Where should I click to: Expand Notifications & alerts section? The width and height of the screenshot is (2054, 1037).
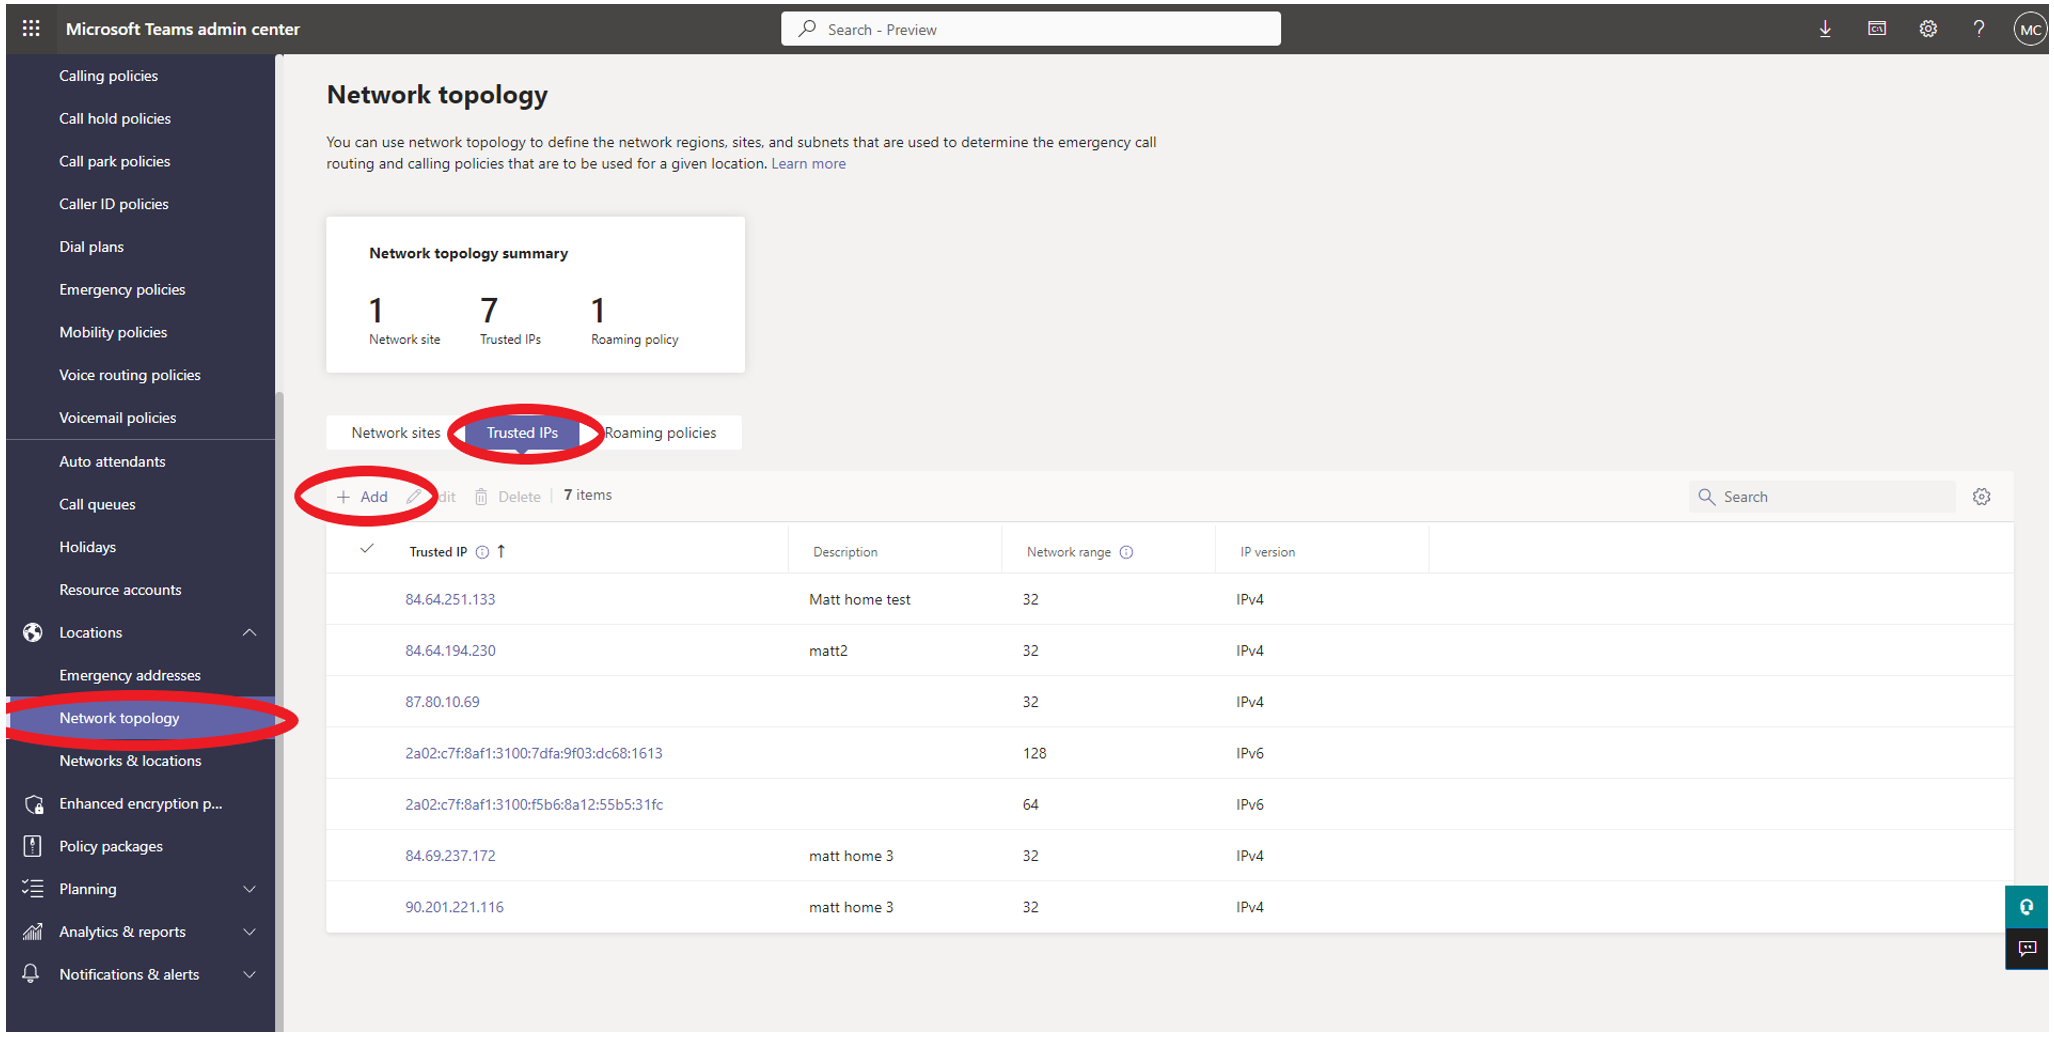click(249, 975)
